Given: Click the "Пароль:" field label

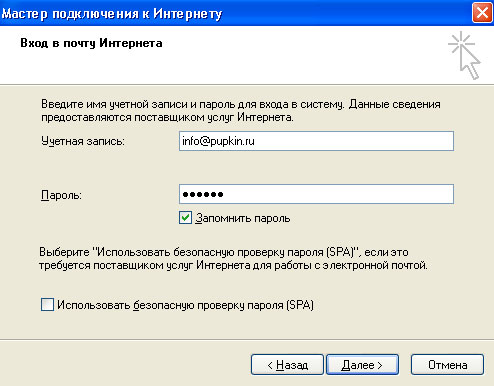Looking at the screenshot, I should coord(61,195).
